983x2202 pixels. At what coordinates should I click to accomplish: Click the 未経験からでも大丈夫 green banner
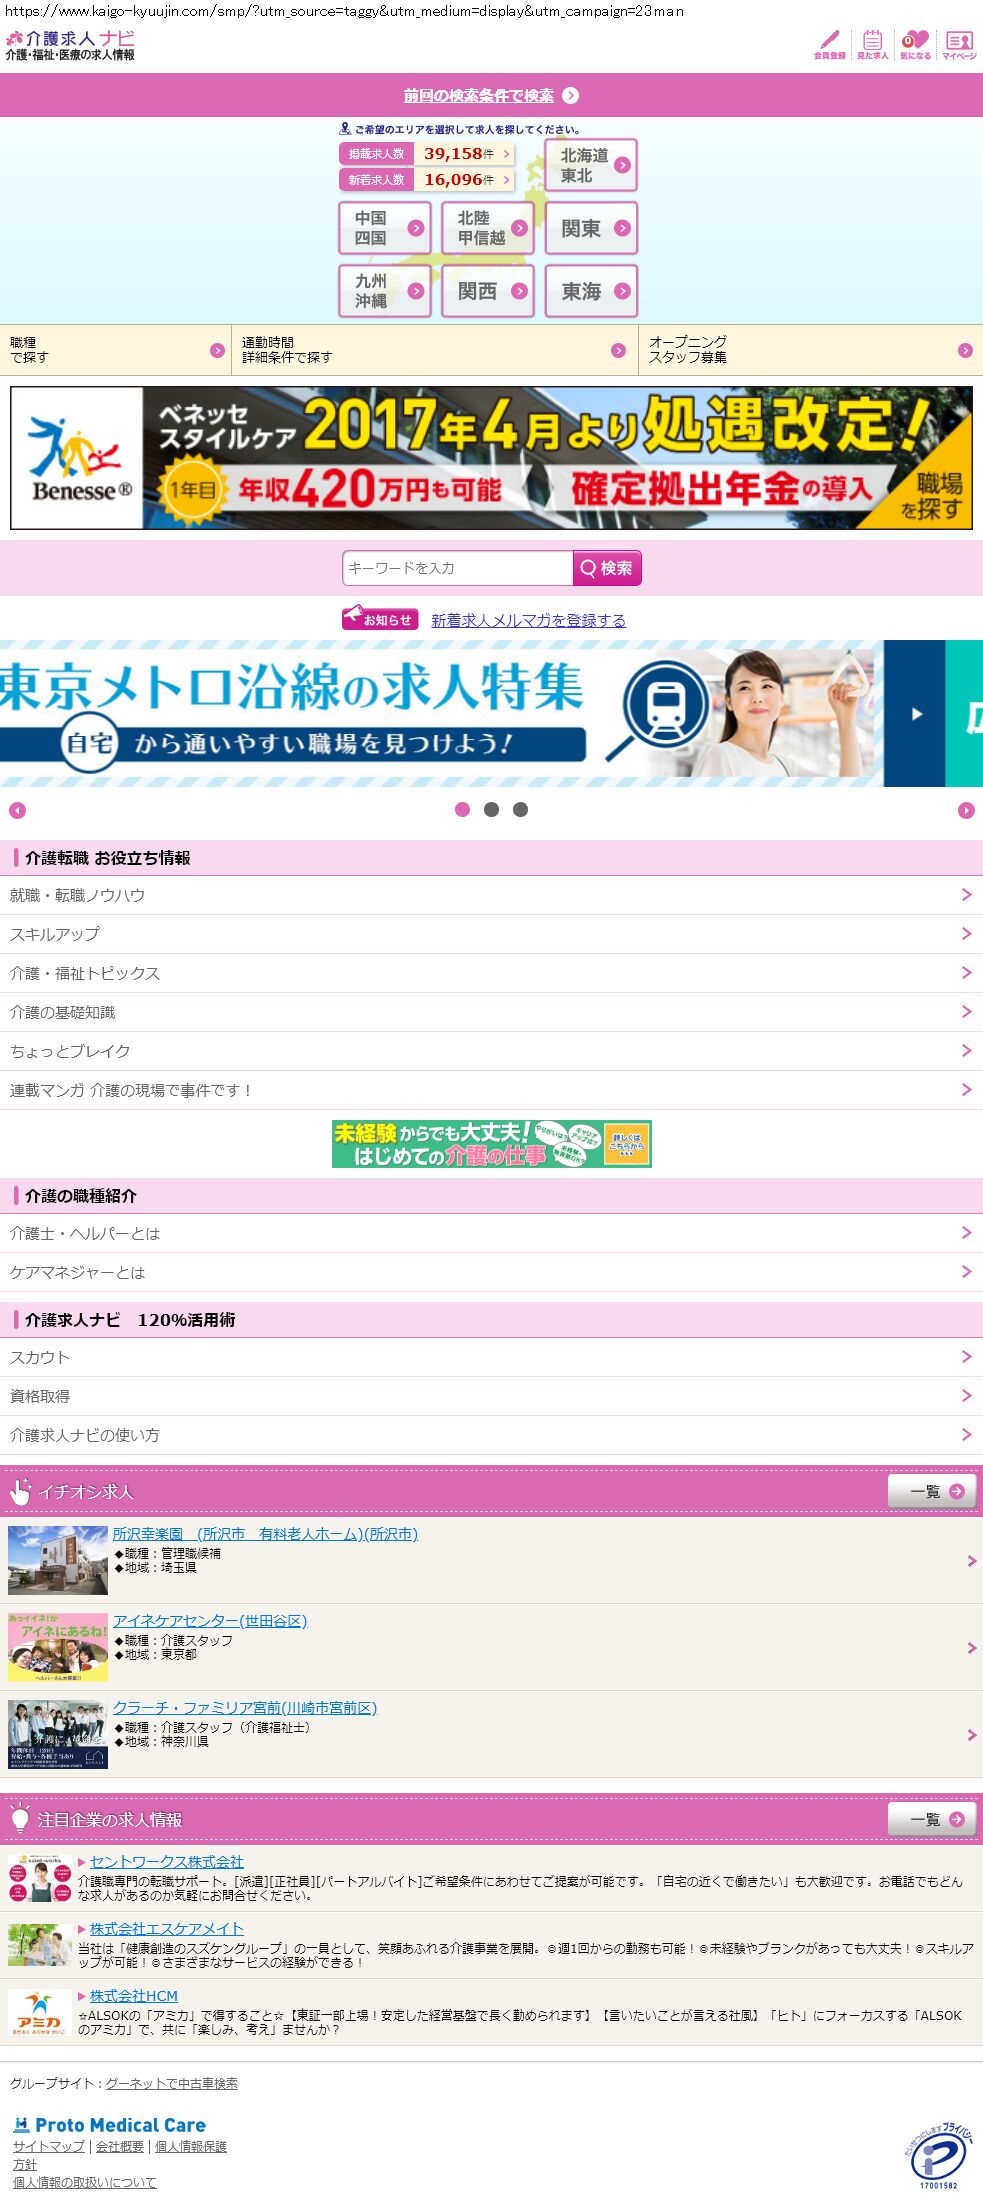pos(491,1144)
